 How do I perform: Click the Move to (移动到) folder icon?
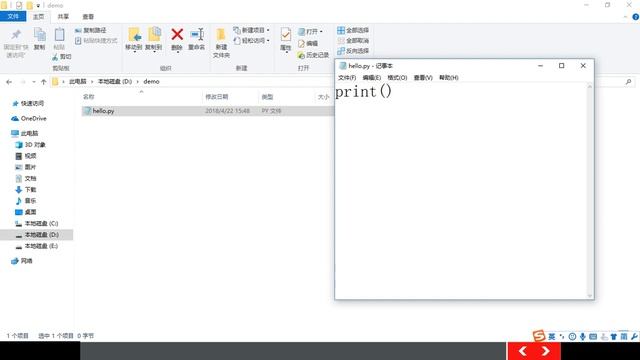point(134,35)
